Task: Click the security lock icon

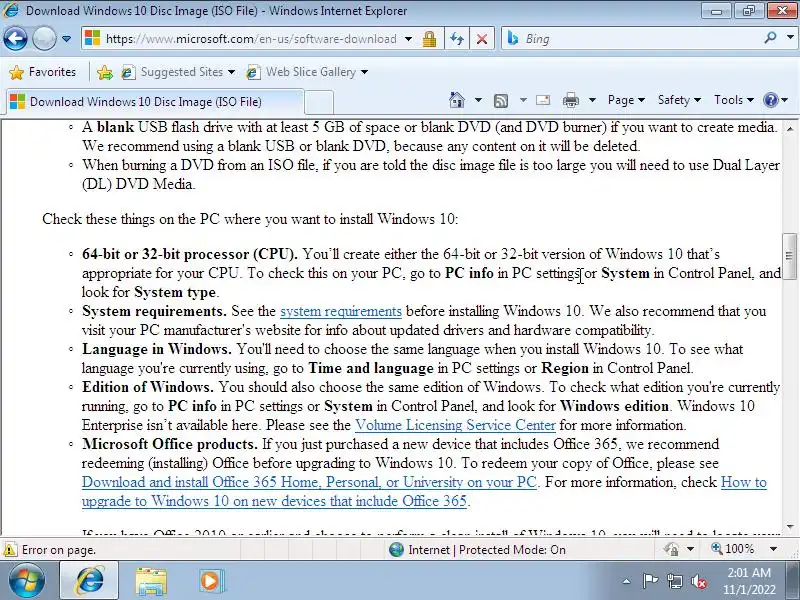Action: [430, 39]
